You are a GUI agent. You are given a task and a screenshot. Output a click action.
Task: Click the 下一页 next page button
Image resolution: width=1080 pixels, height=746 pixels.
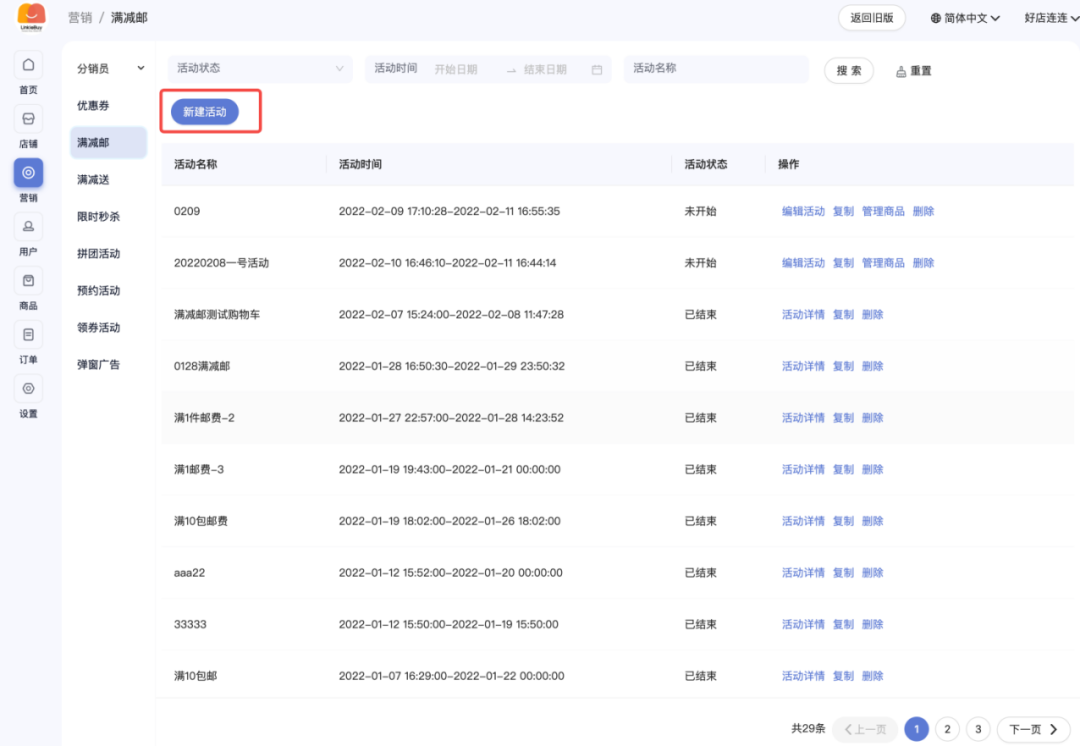tap(1033, 729)
